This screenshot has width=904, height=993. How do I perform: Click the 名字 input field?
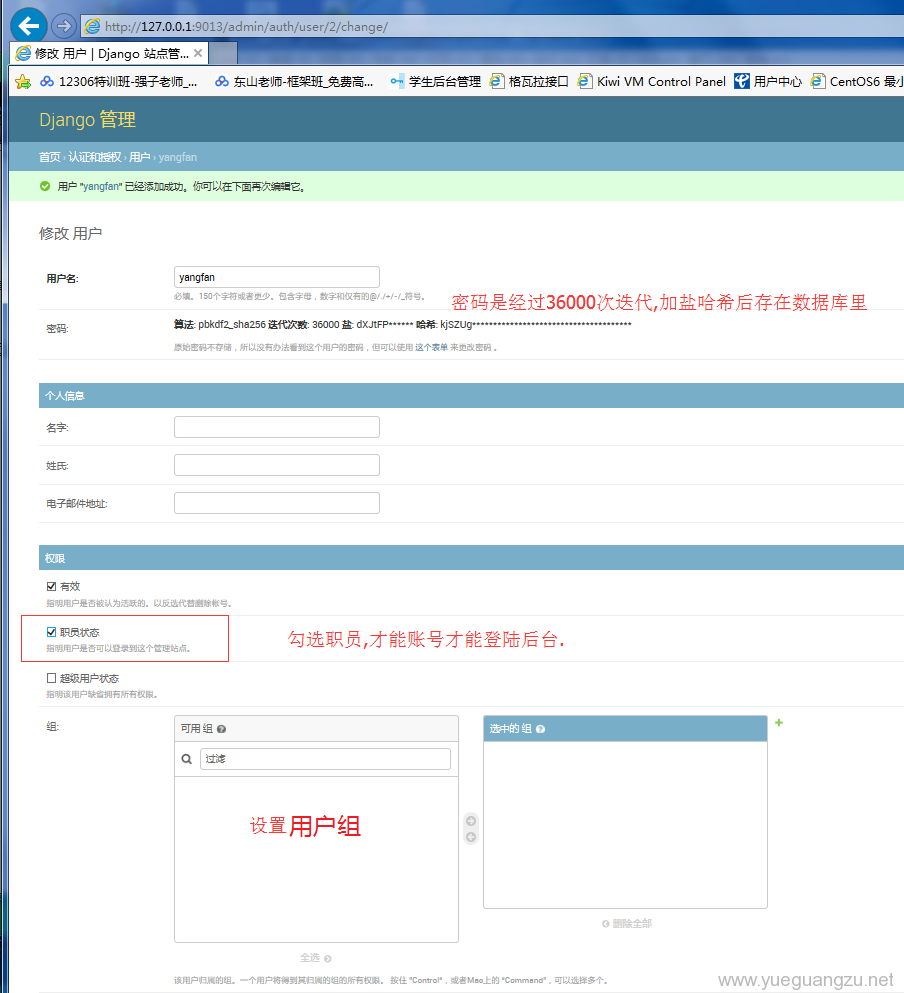coord(277,427)
